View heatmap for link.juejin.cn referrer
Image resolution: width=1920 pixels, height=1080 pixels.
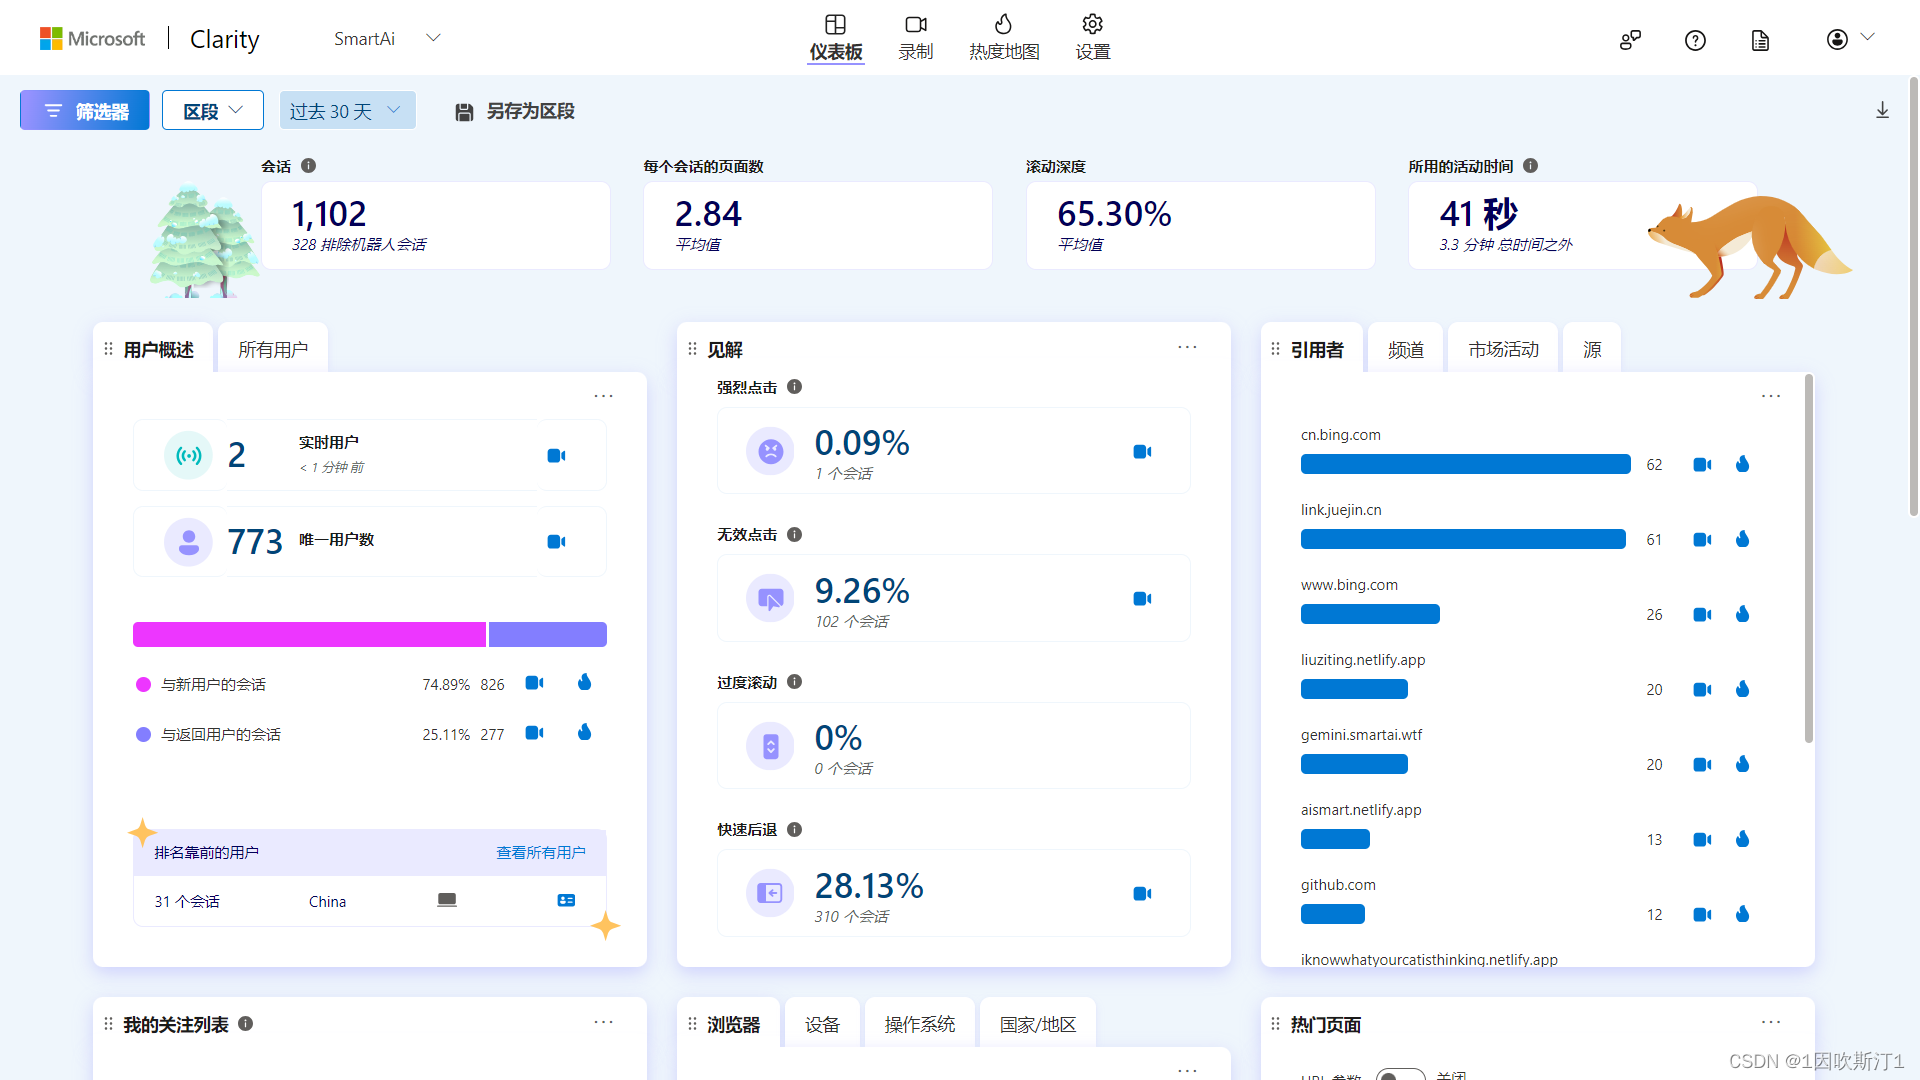(1742, 539)
